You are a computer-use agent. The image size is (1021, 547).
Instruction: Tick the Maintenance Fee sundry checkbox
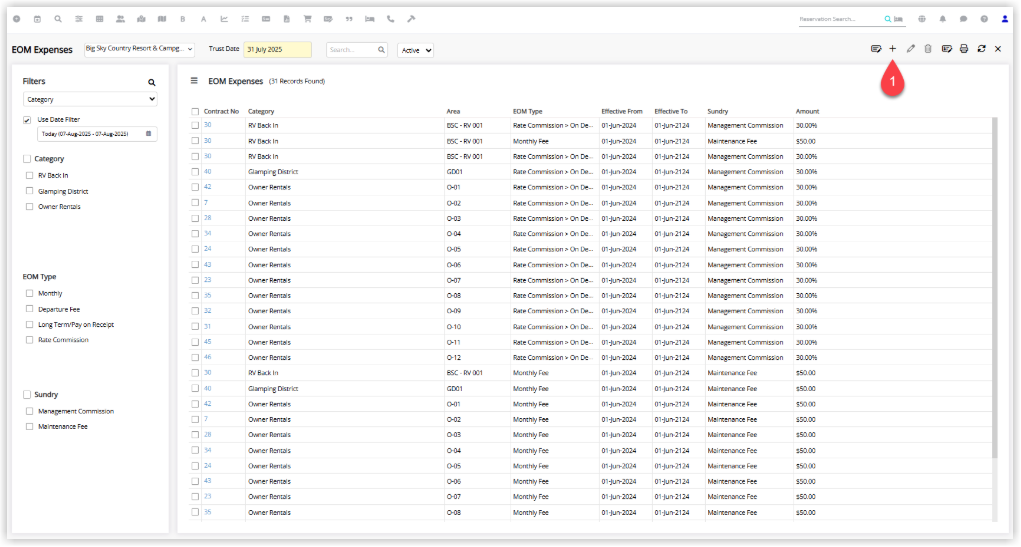(x=29, y=427)
